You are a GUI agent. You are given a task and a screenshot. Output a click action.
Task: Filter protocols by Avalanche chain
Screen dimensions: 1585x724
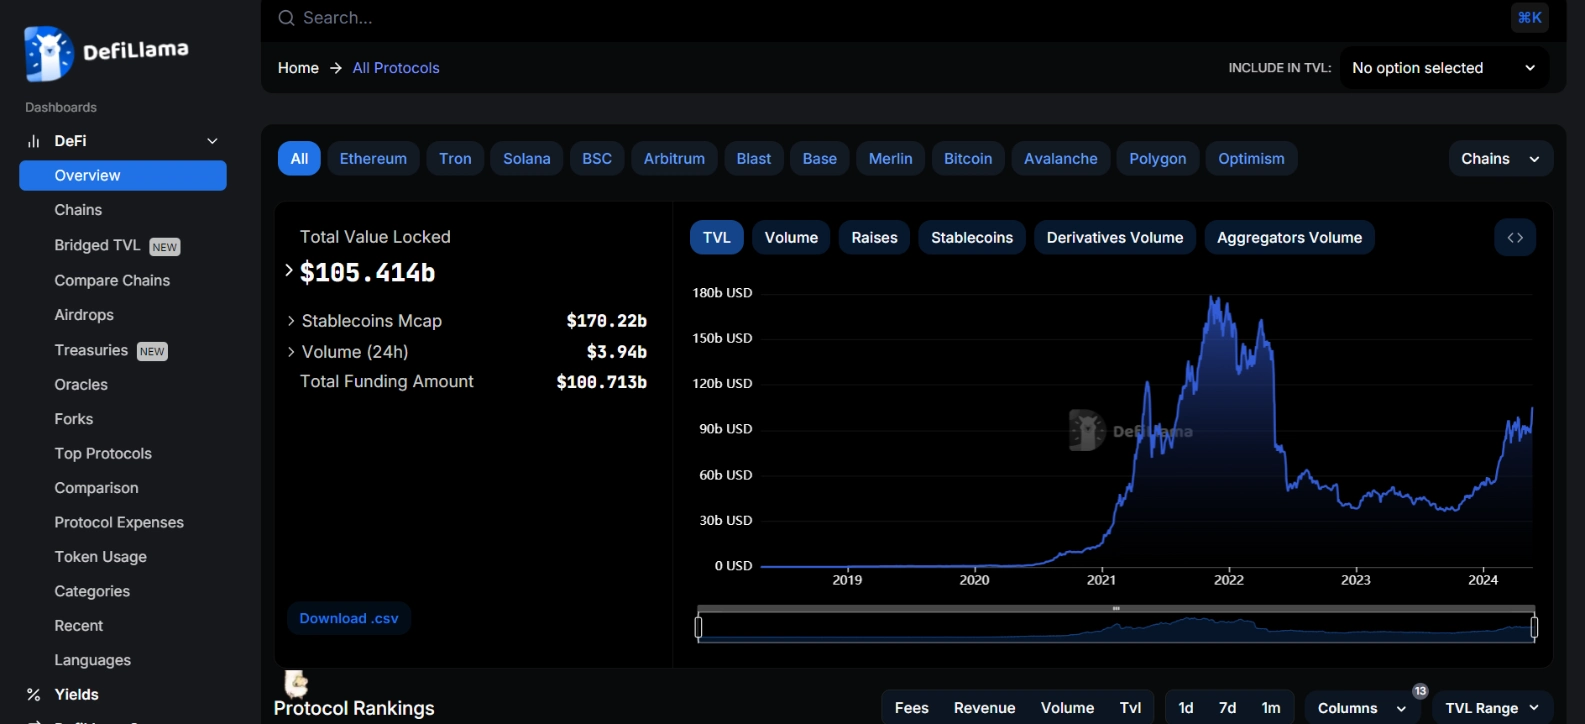[1061, 159]
